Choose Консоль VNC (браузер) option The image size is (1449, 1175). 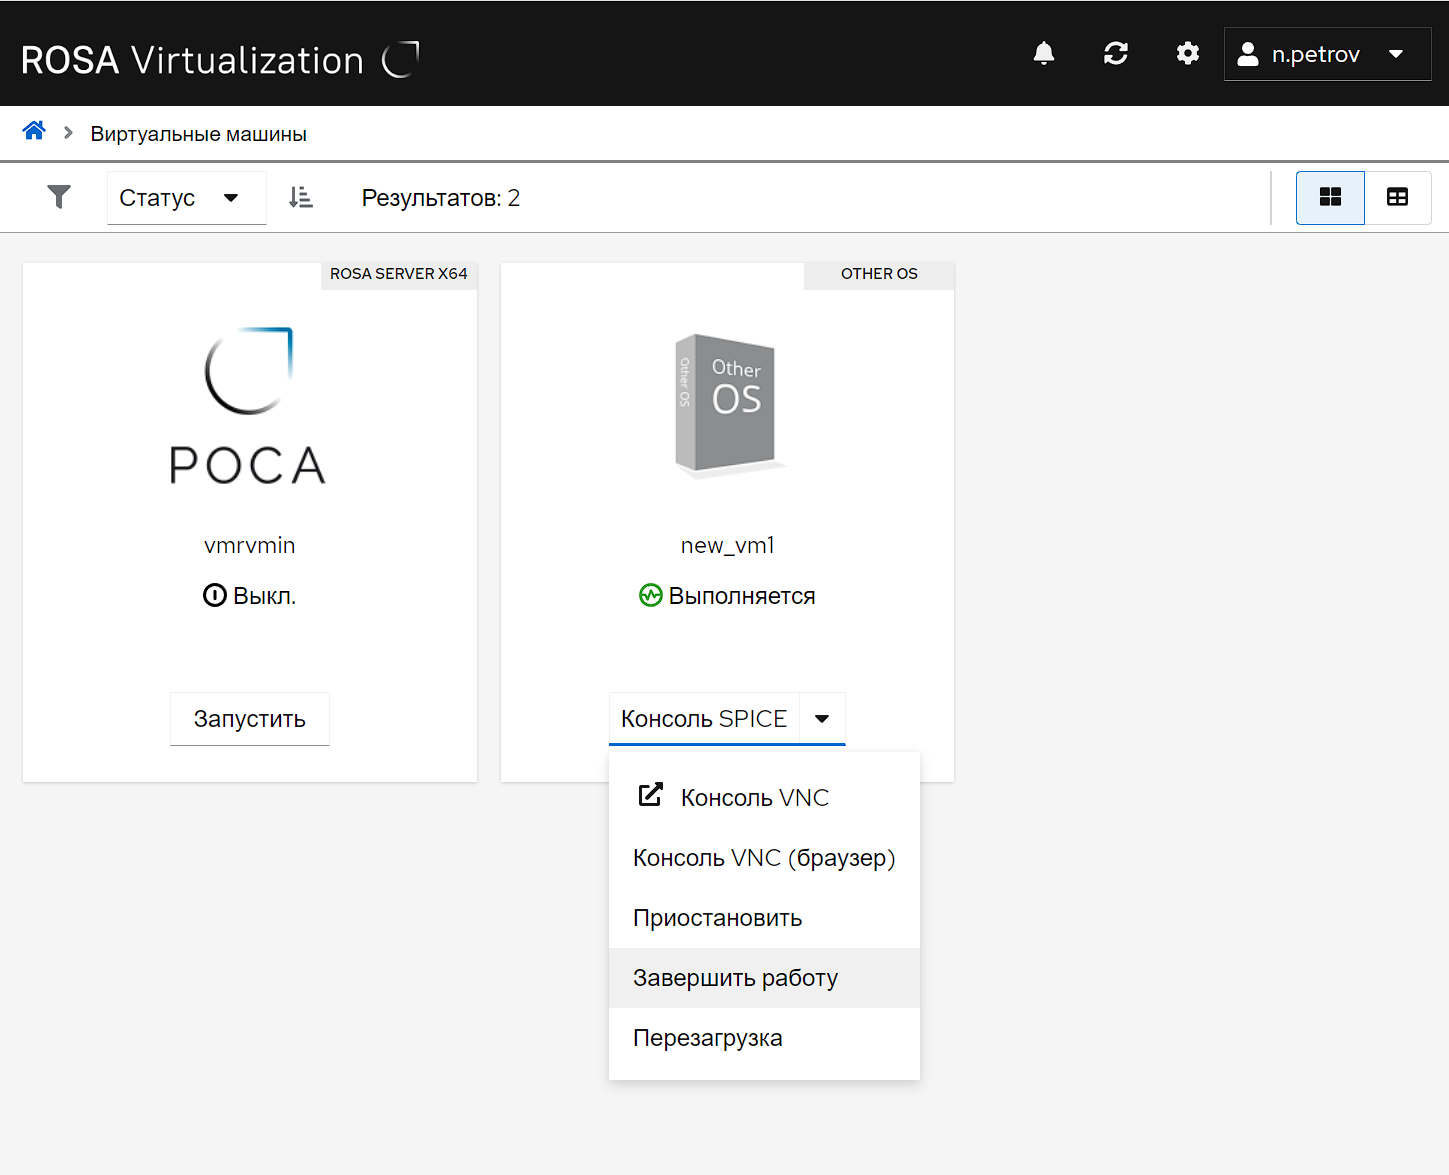[763, 858]
